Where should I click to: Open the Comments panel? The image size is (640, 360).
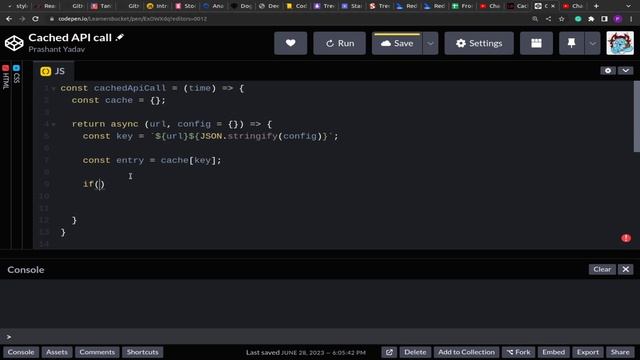(x=97, y=352)
